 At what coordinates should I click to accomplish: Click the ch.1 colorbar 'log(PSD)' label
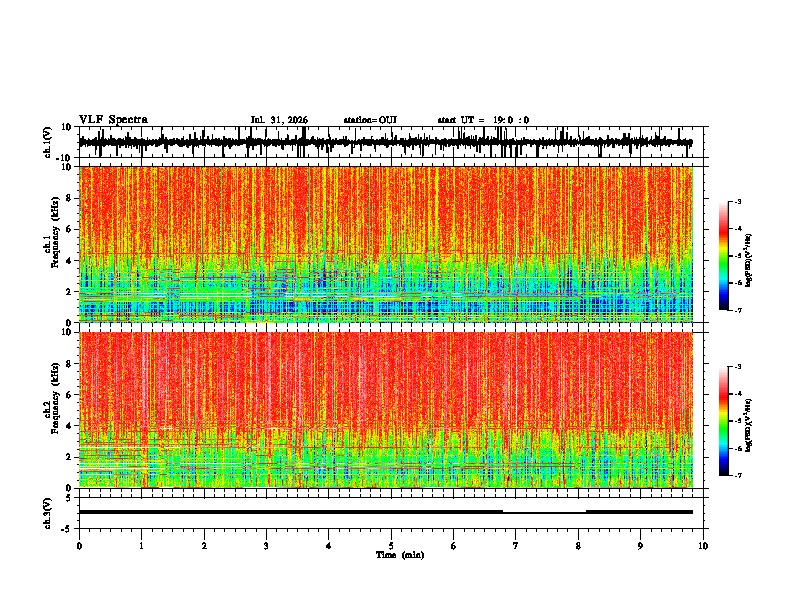tap(748, 261)
